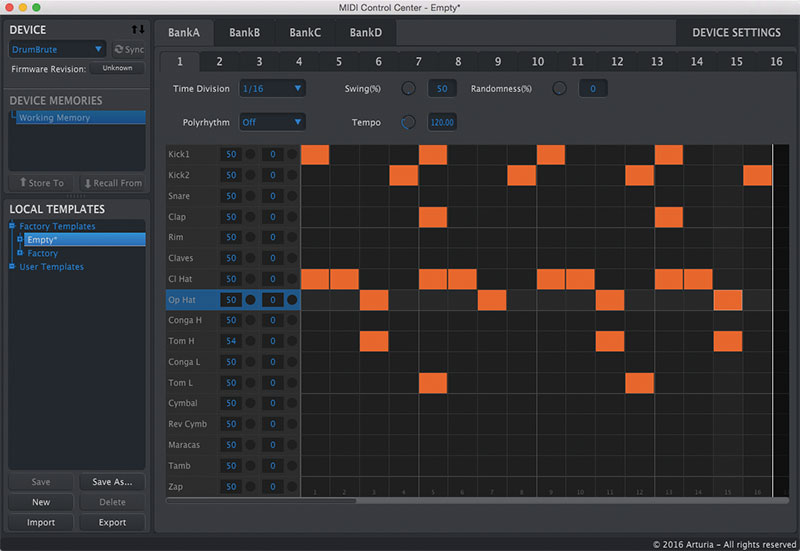Click Snare swing knob

pos(251,196)
